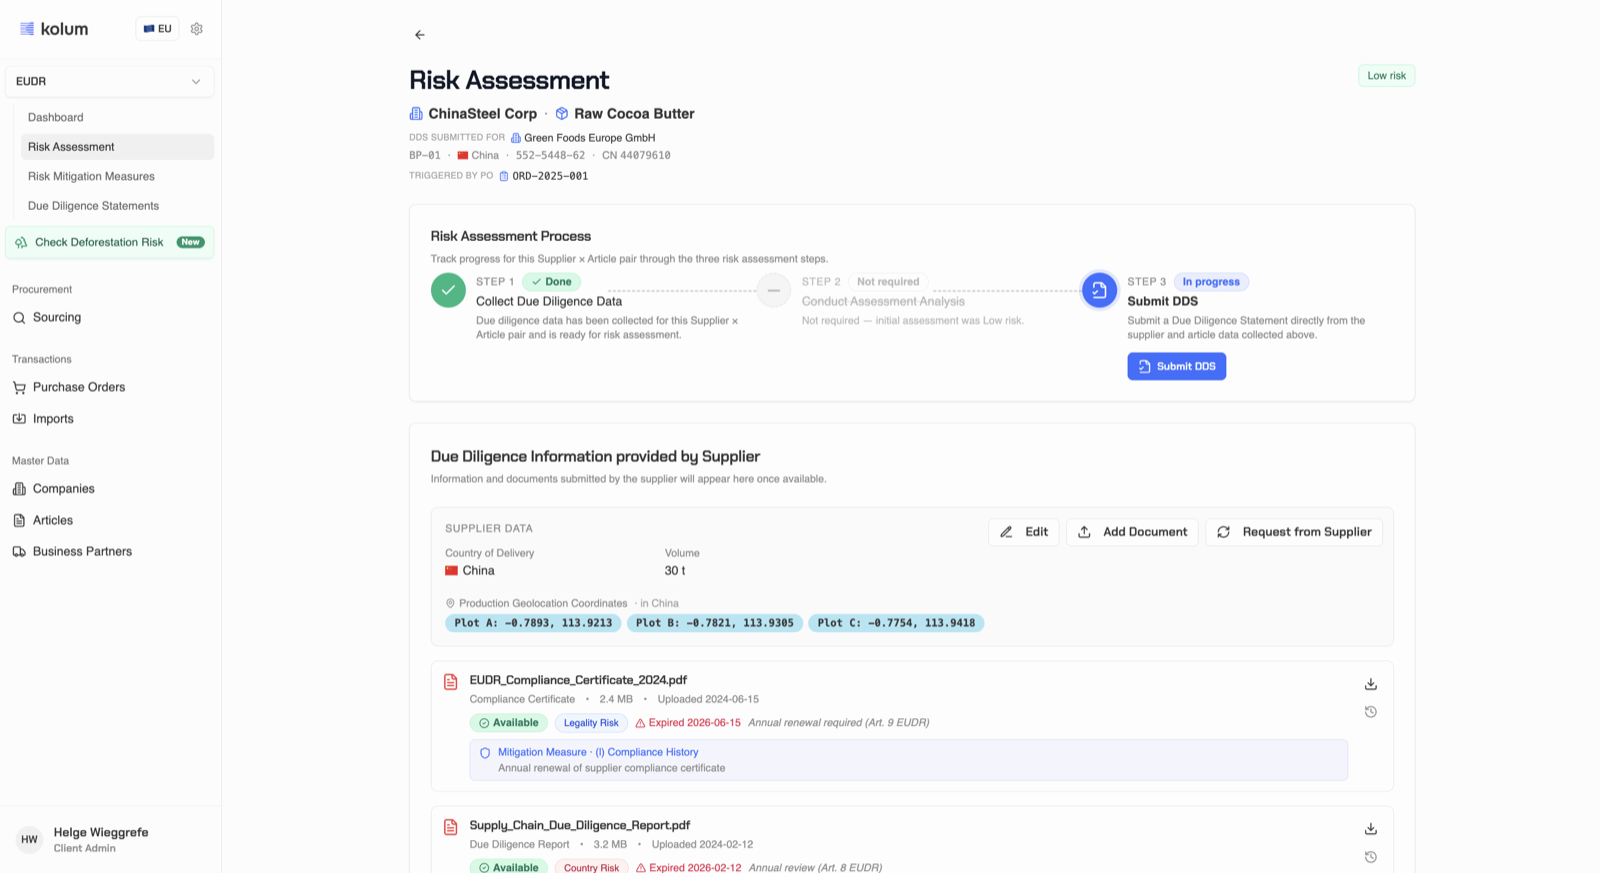1600x873 pixels.
Task: Click Expired 2026-06-15 warning
Action: (688, 723)
